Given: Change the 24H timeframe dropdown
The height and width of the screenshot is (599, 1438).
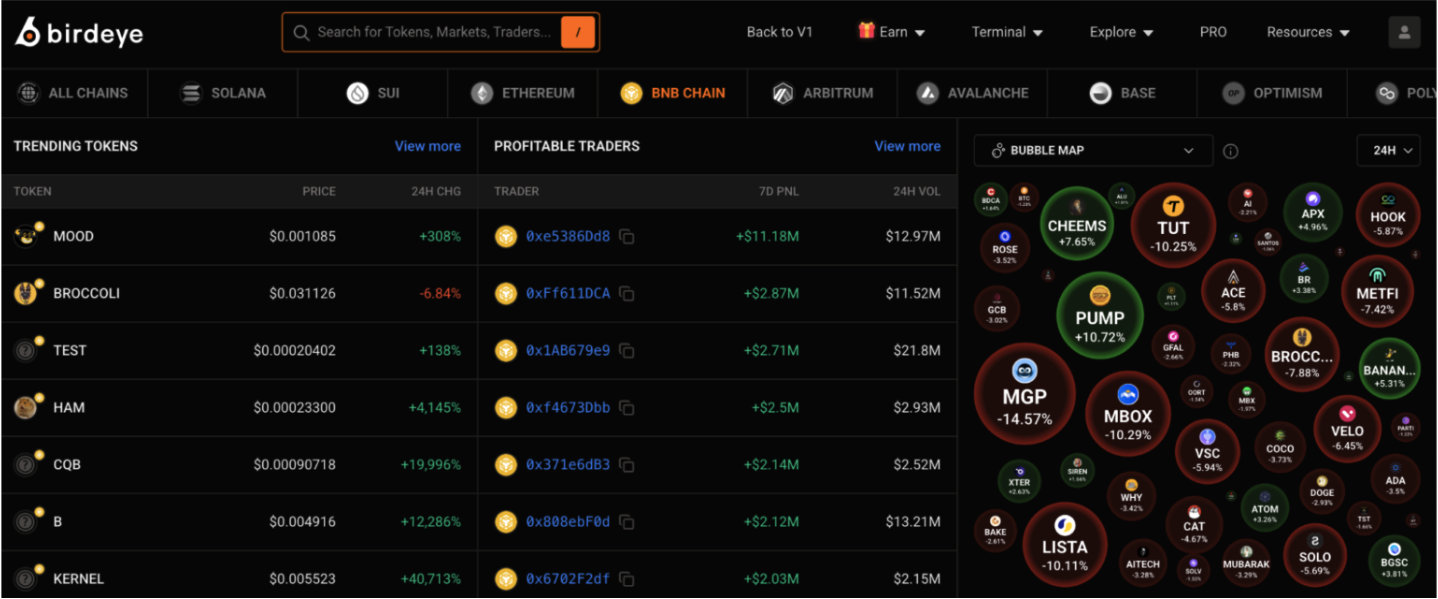Looking at the screenshot, I should 1388,151.
